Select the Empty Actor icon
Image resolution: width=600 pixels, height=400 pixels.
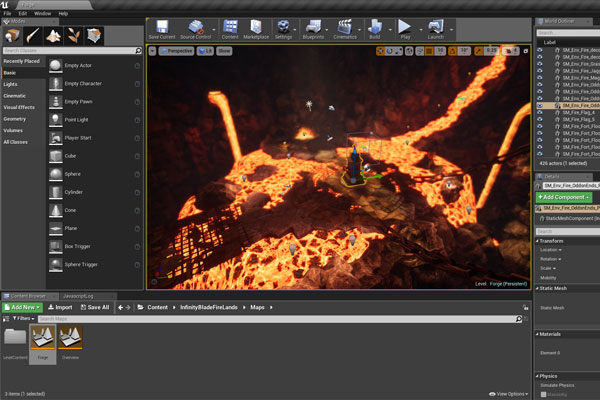click(x=55, y=66)
